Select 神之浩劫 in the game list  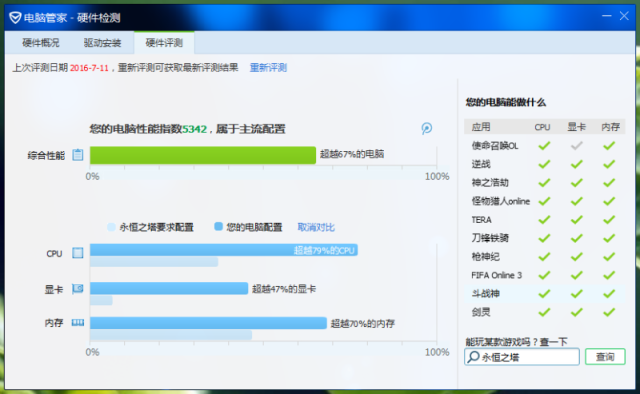(x=490, y=183)
